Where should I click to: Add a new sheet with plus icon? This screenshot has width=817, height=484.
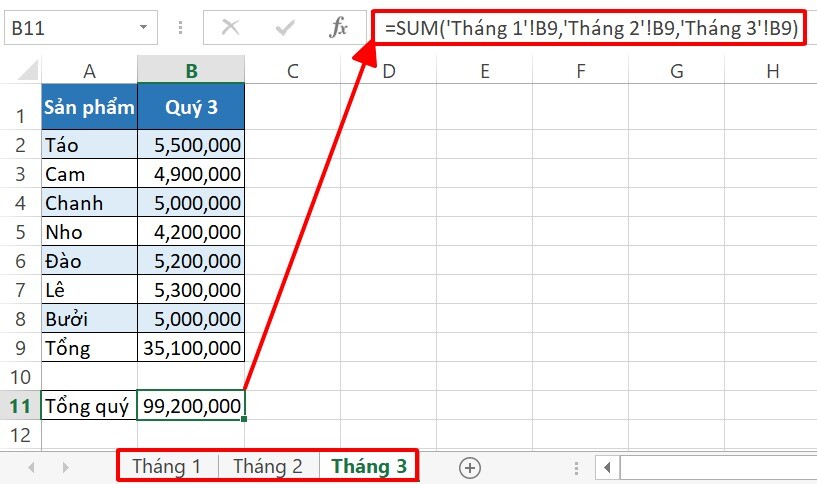(x=470, y=467)
